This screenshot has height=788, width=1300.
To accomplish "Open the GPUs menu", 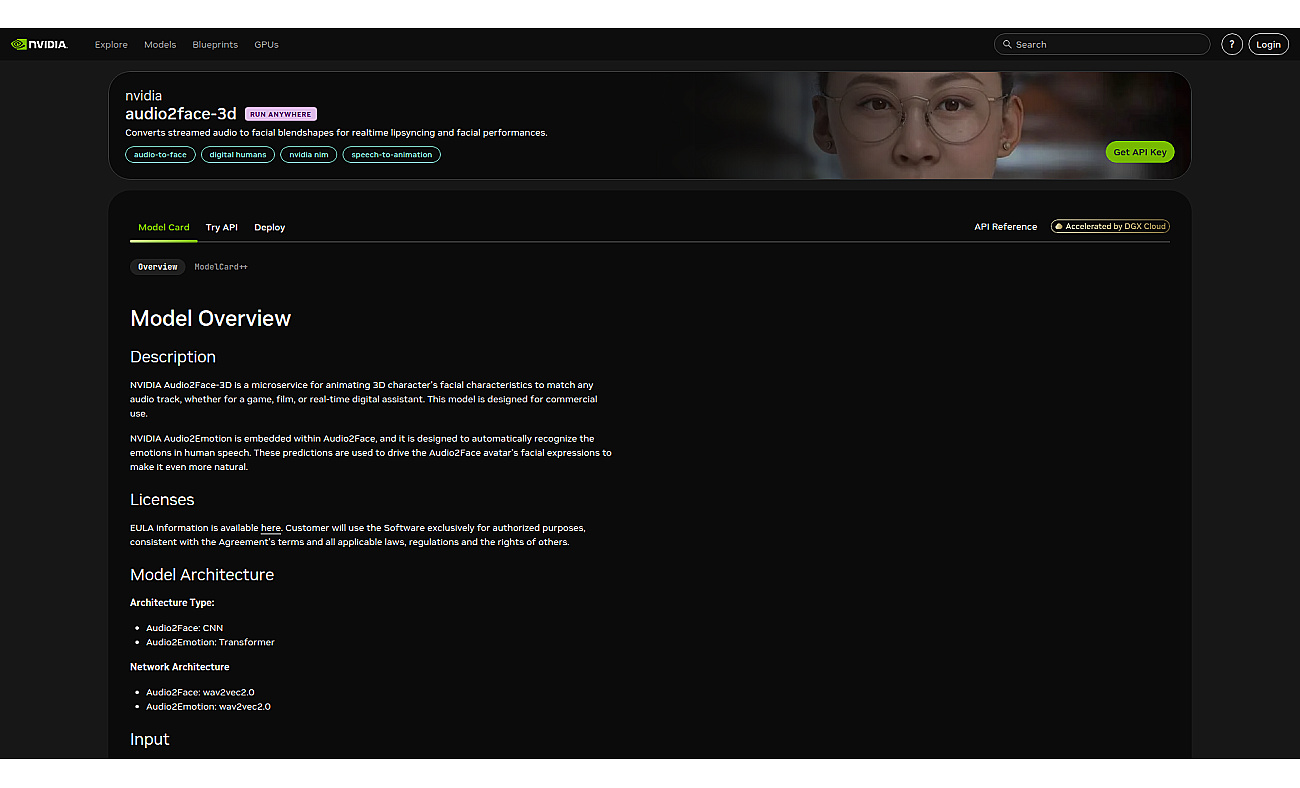I will [266, 44].
